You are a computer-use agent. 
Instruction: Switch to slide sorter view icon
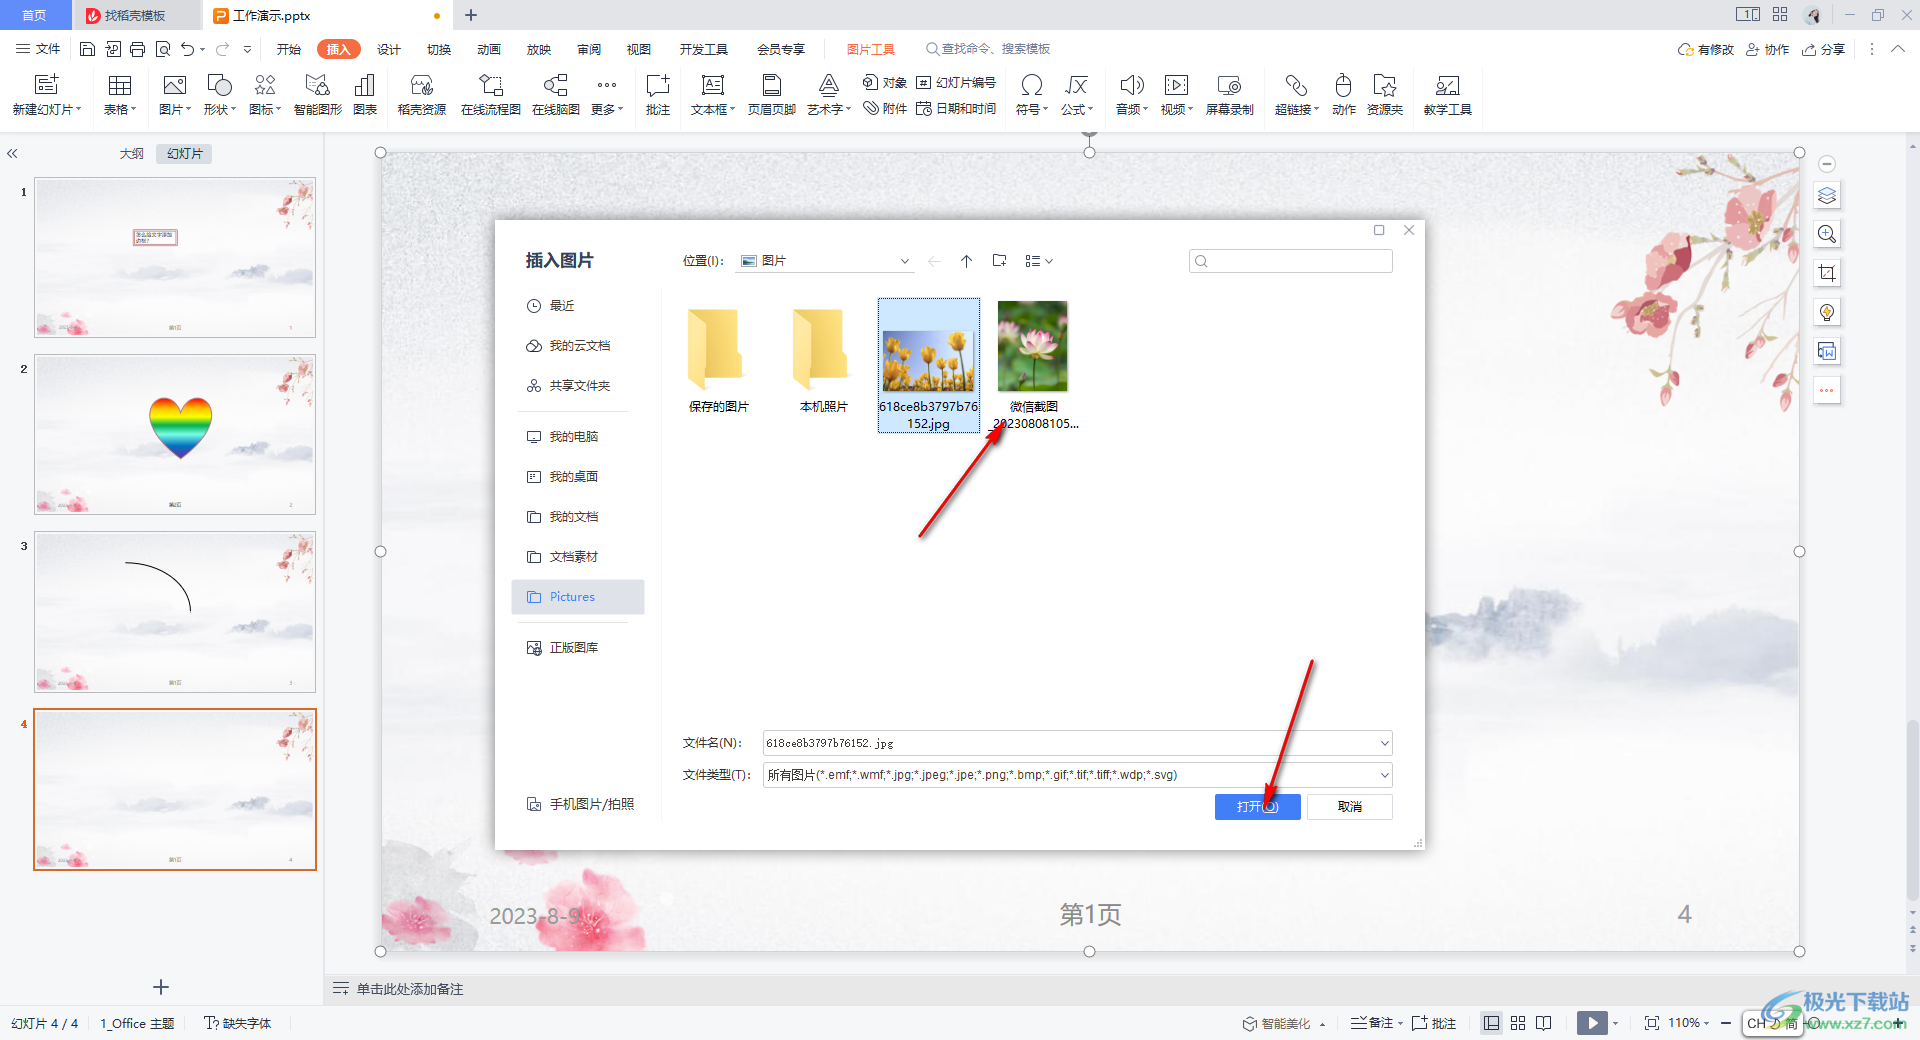coord(1518,1023)
